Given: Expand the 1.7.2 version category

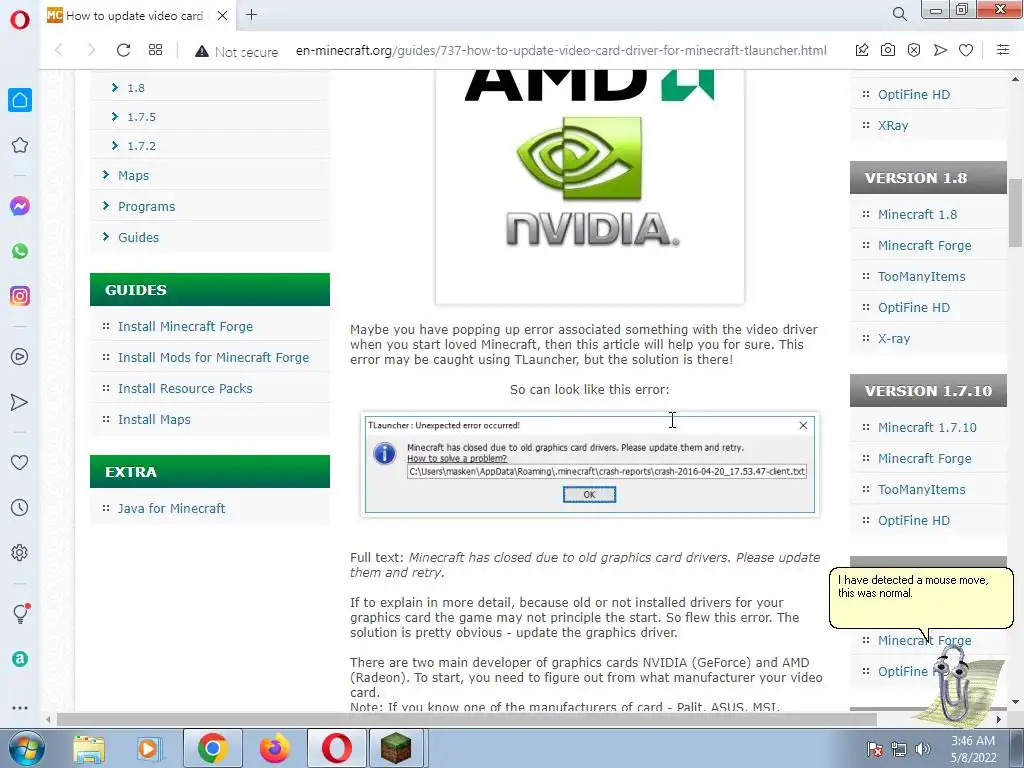Looking at the screenshot, I should [141, 146].
